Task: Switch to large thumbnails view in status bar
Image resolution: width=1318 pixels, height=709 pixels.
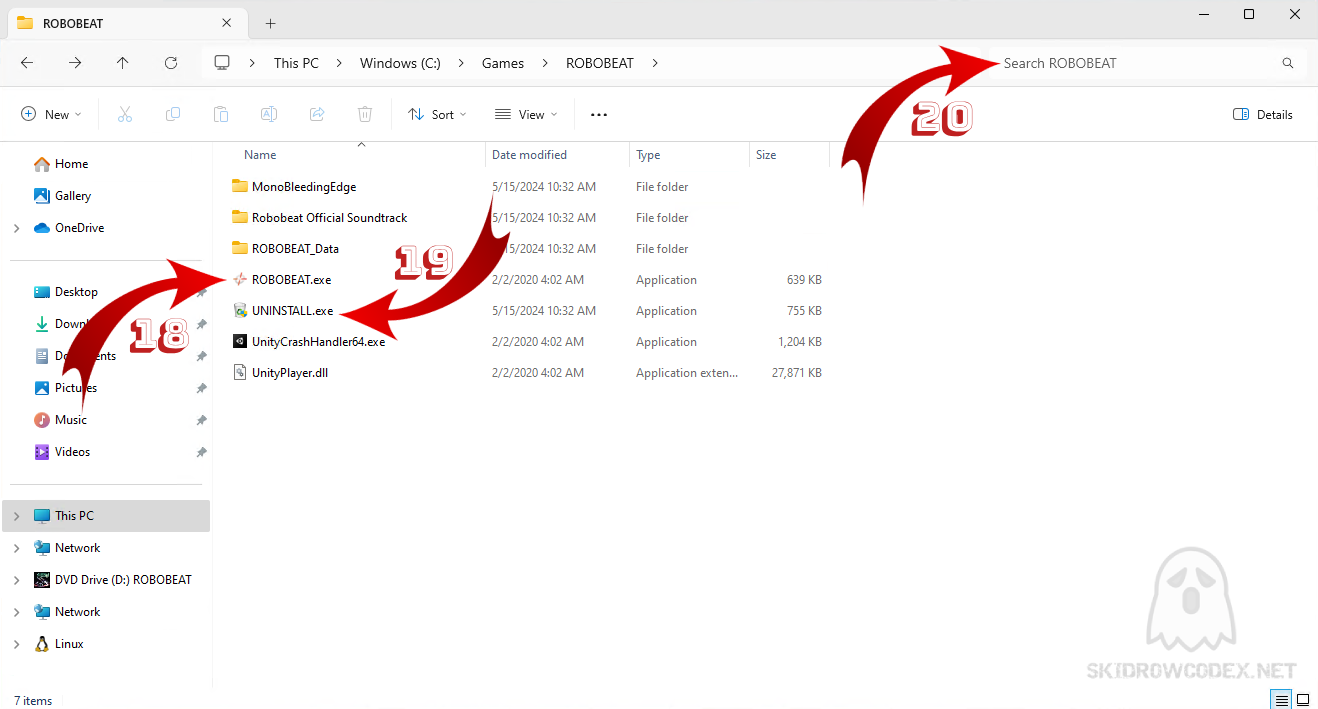Action: pyautogui.click(x=1303, y=699)
